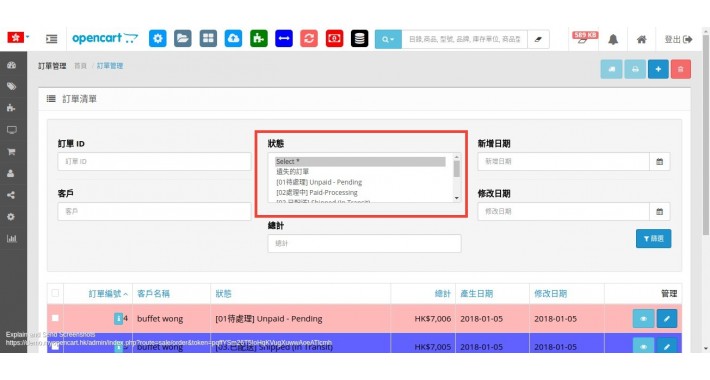Open the notifications bell
This screenshot has width=710, height=380.
[613, 39]
